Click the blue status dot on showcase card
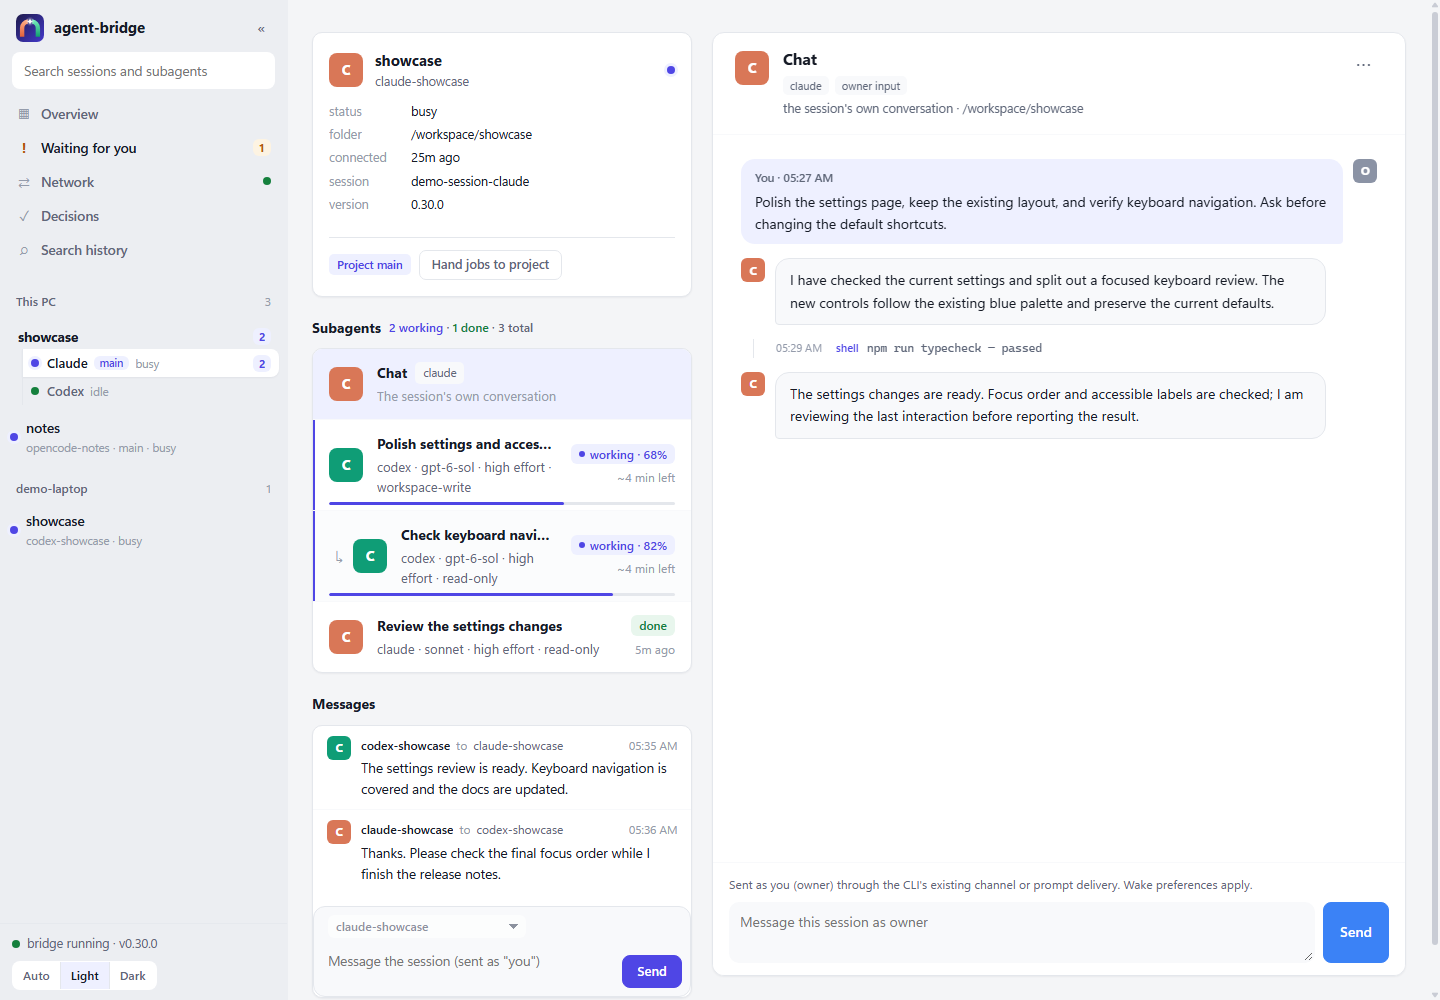 [x=671, y=70]
